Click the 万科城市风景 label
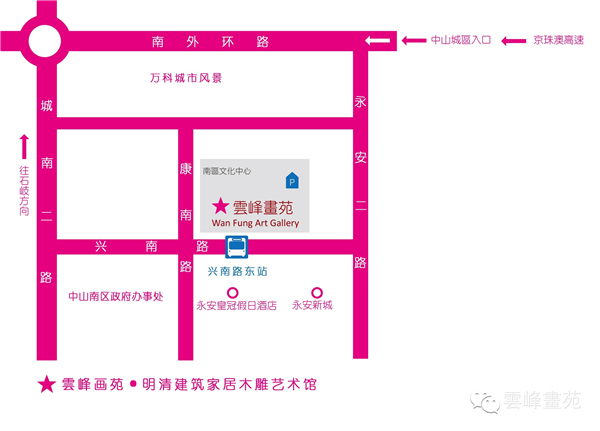 tap(185, 77)
